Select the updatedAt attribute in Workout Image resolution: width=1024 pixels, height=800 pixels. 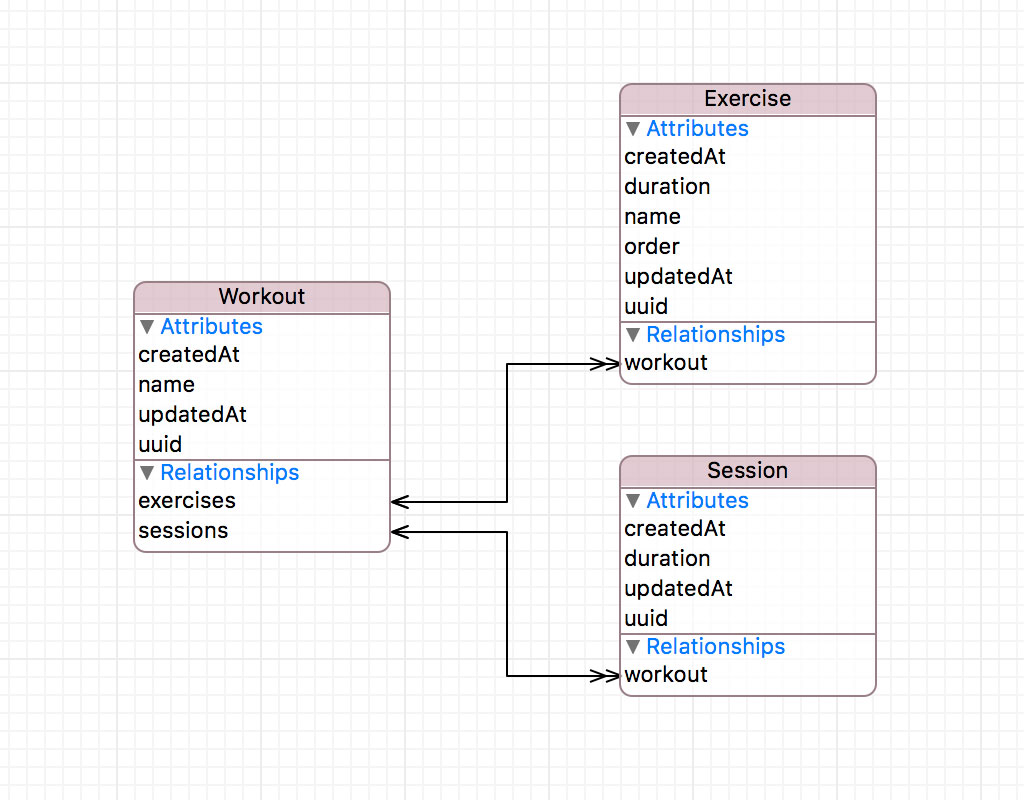192,414
